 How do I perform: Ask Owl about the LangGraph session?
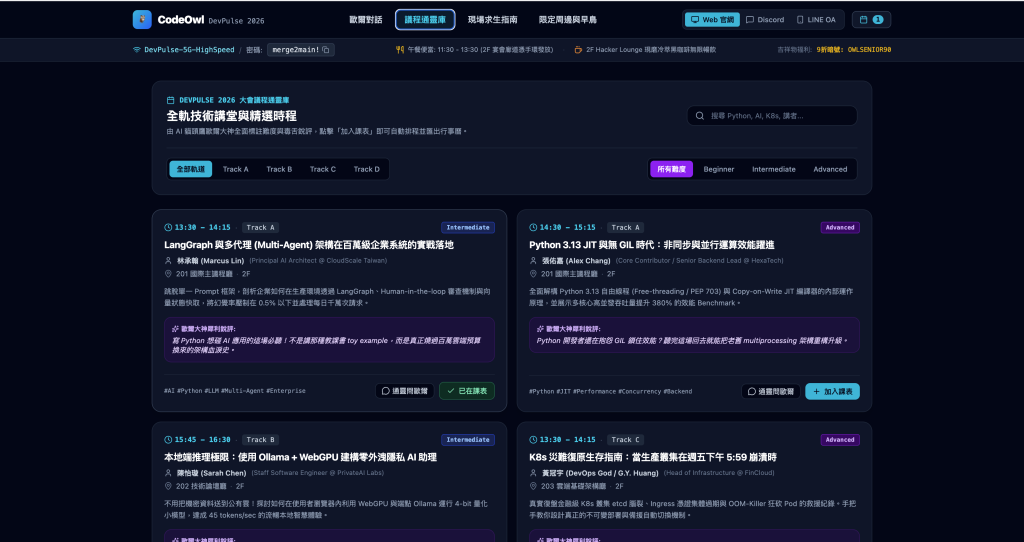(405, 391)
